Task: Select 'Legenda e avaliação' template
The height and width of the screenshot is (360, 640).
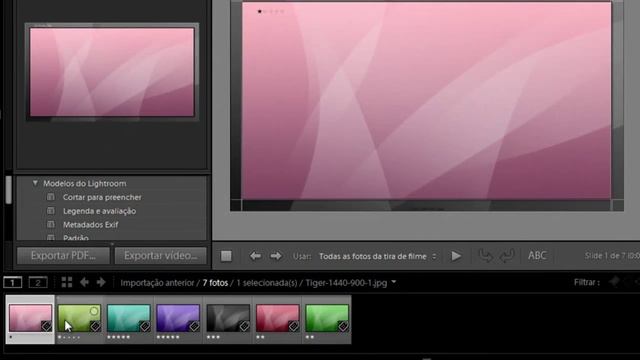Action: point(99,211)
